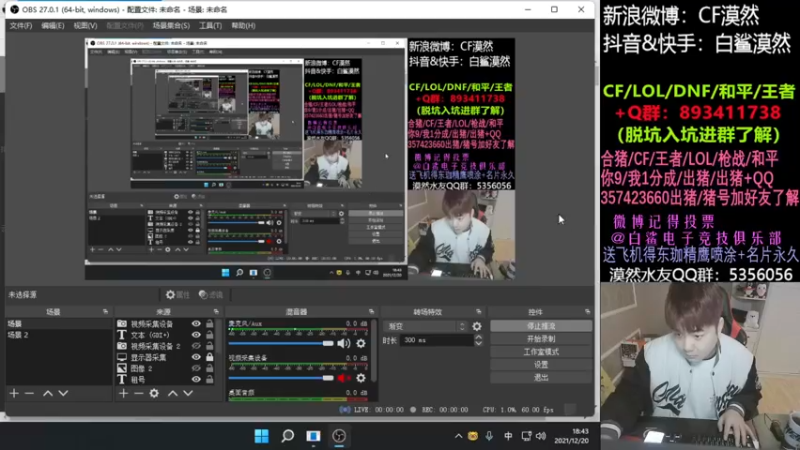Undock the 混音器 panel via header icon

click(x=371, y=311)
